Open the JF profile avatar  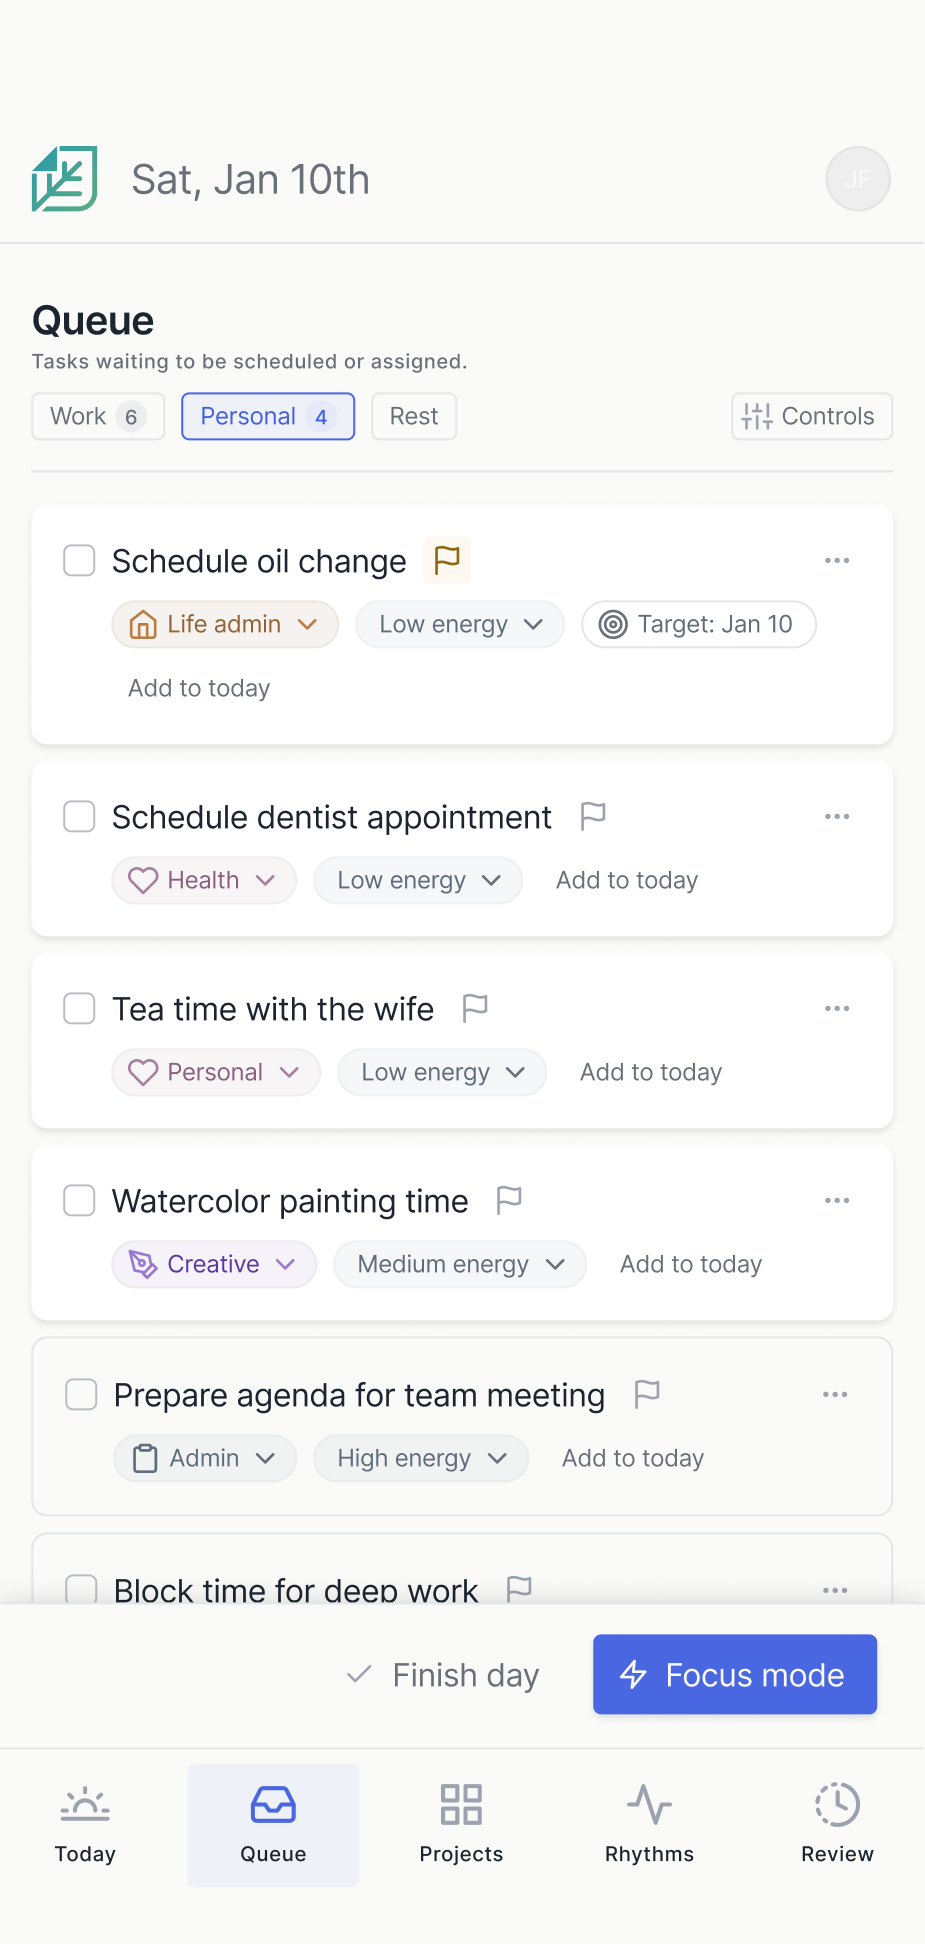click(857, 179)
